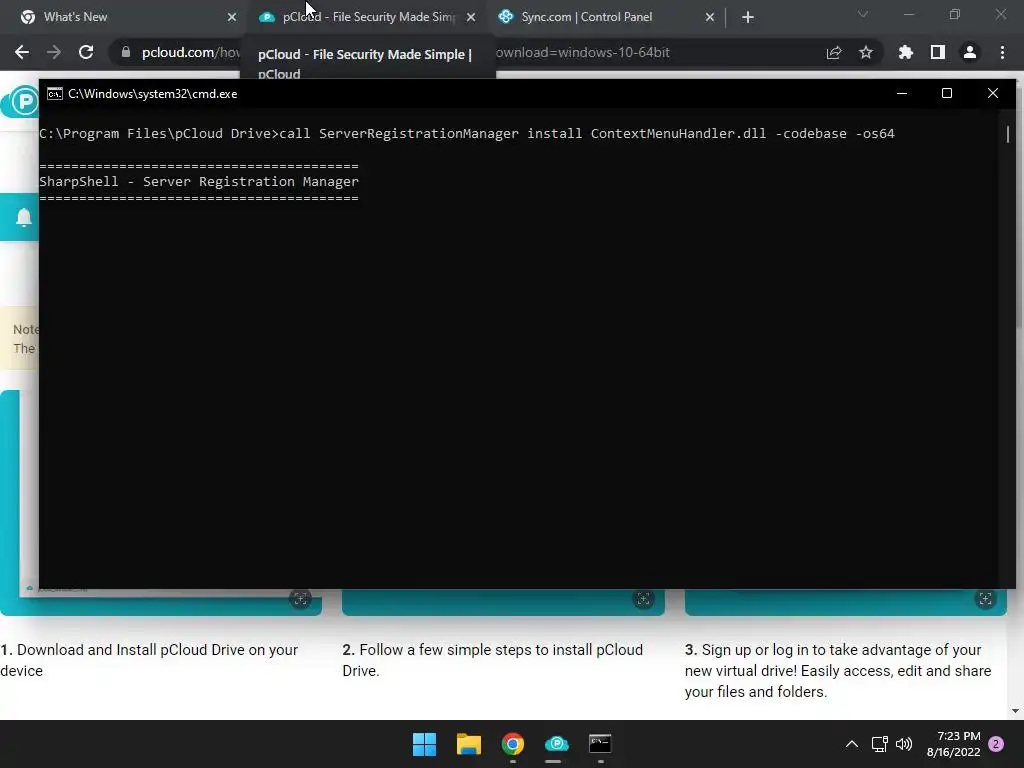View site lock info in address bar
The width and height of the screenshot is (1024, 768).
point(126,52)
